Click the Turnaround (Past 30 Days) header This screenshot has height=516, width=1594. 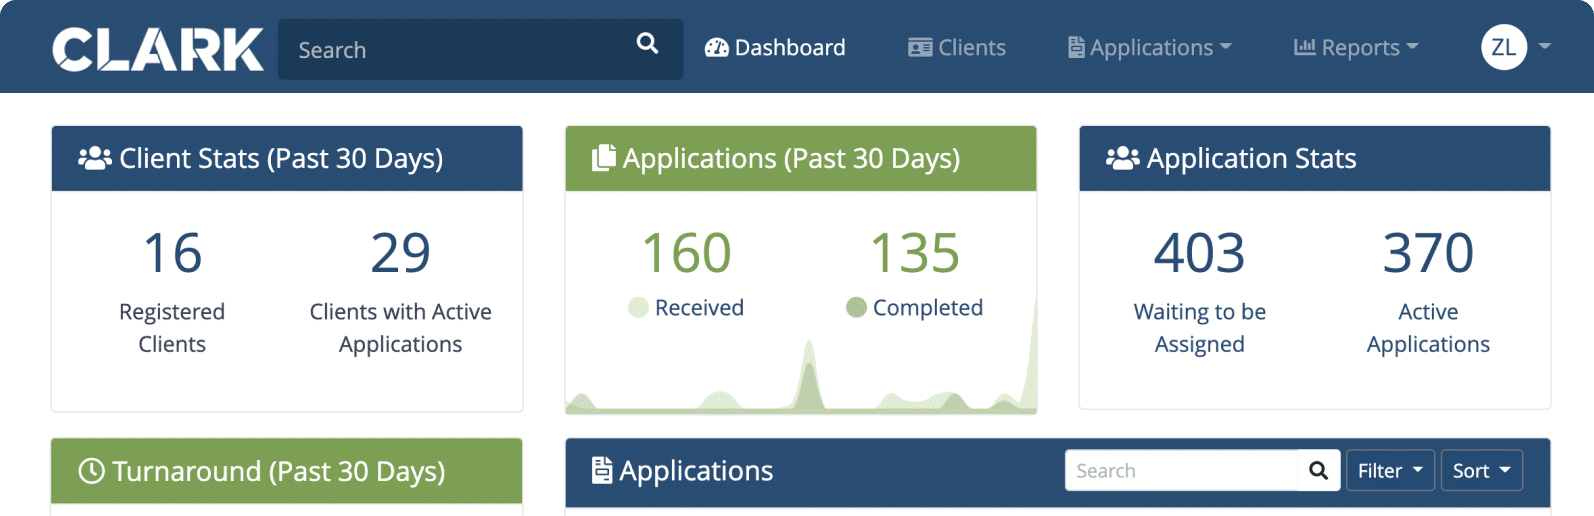pyautogui.click(x=287, y=471)
